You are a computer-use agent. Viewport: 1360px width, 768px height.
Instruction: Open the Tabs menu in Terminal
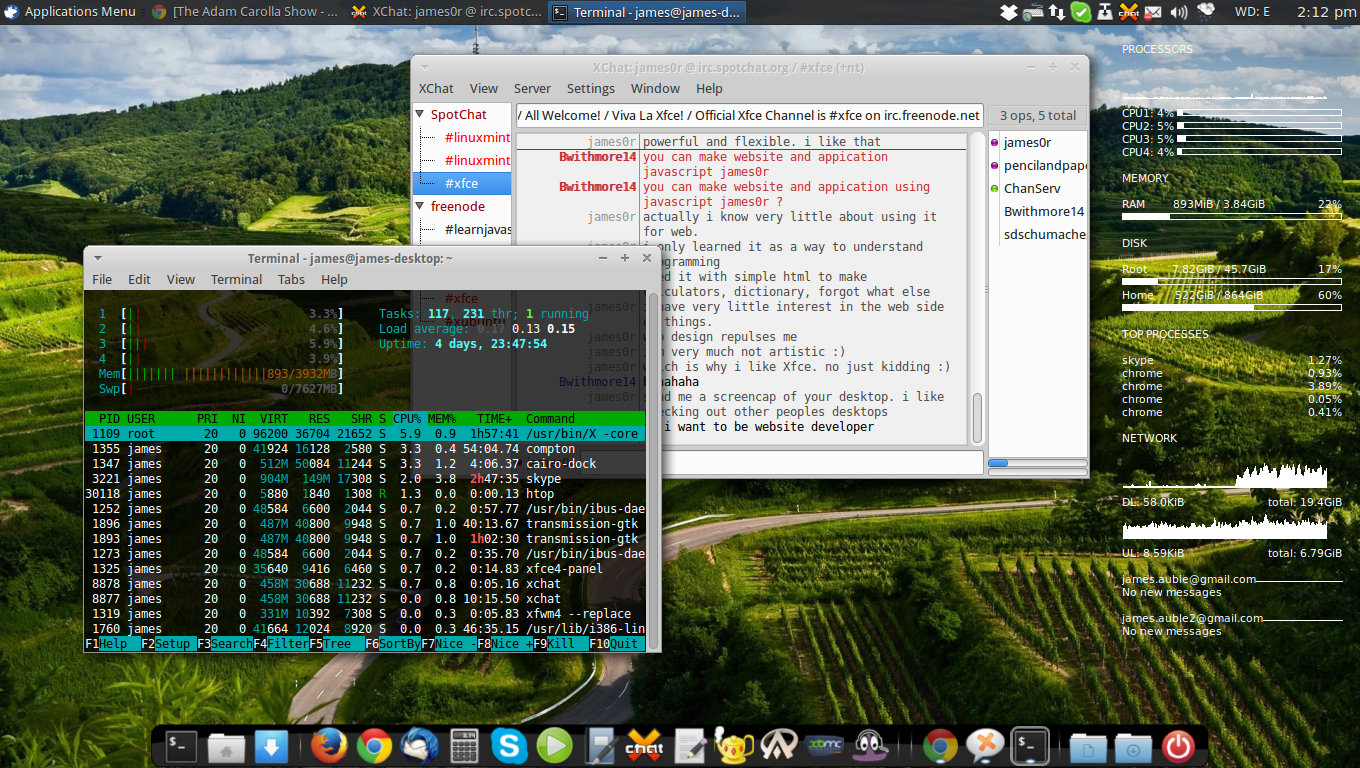[x=291, y=280]
